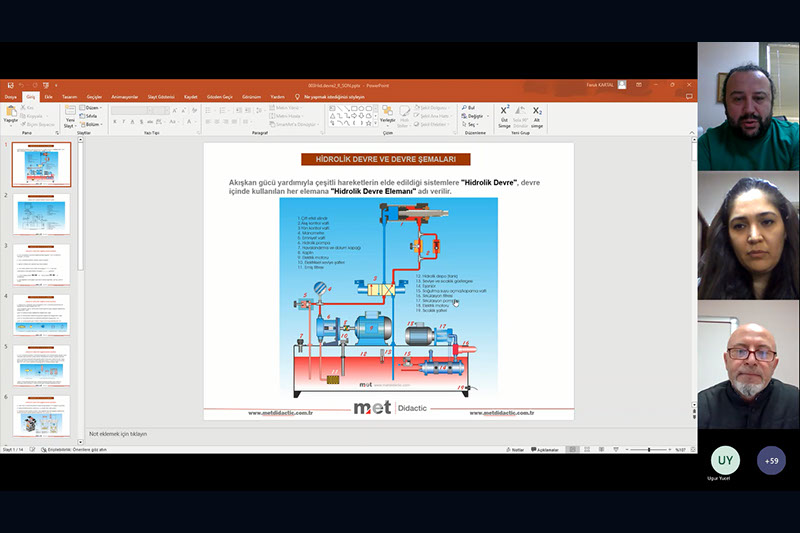Open the Yerleştir (Arrange) tool
This screenshot has width=800, height=533.
click(387, 115)
